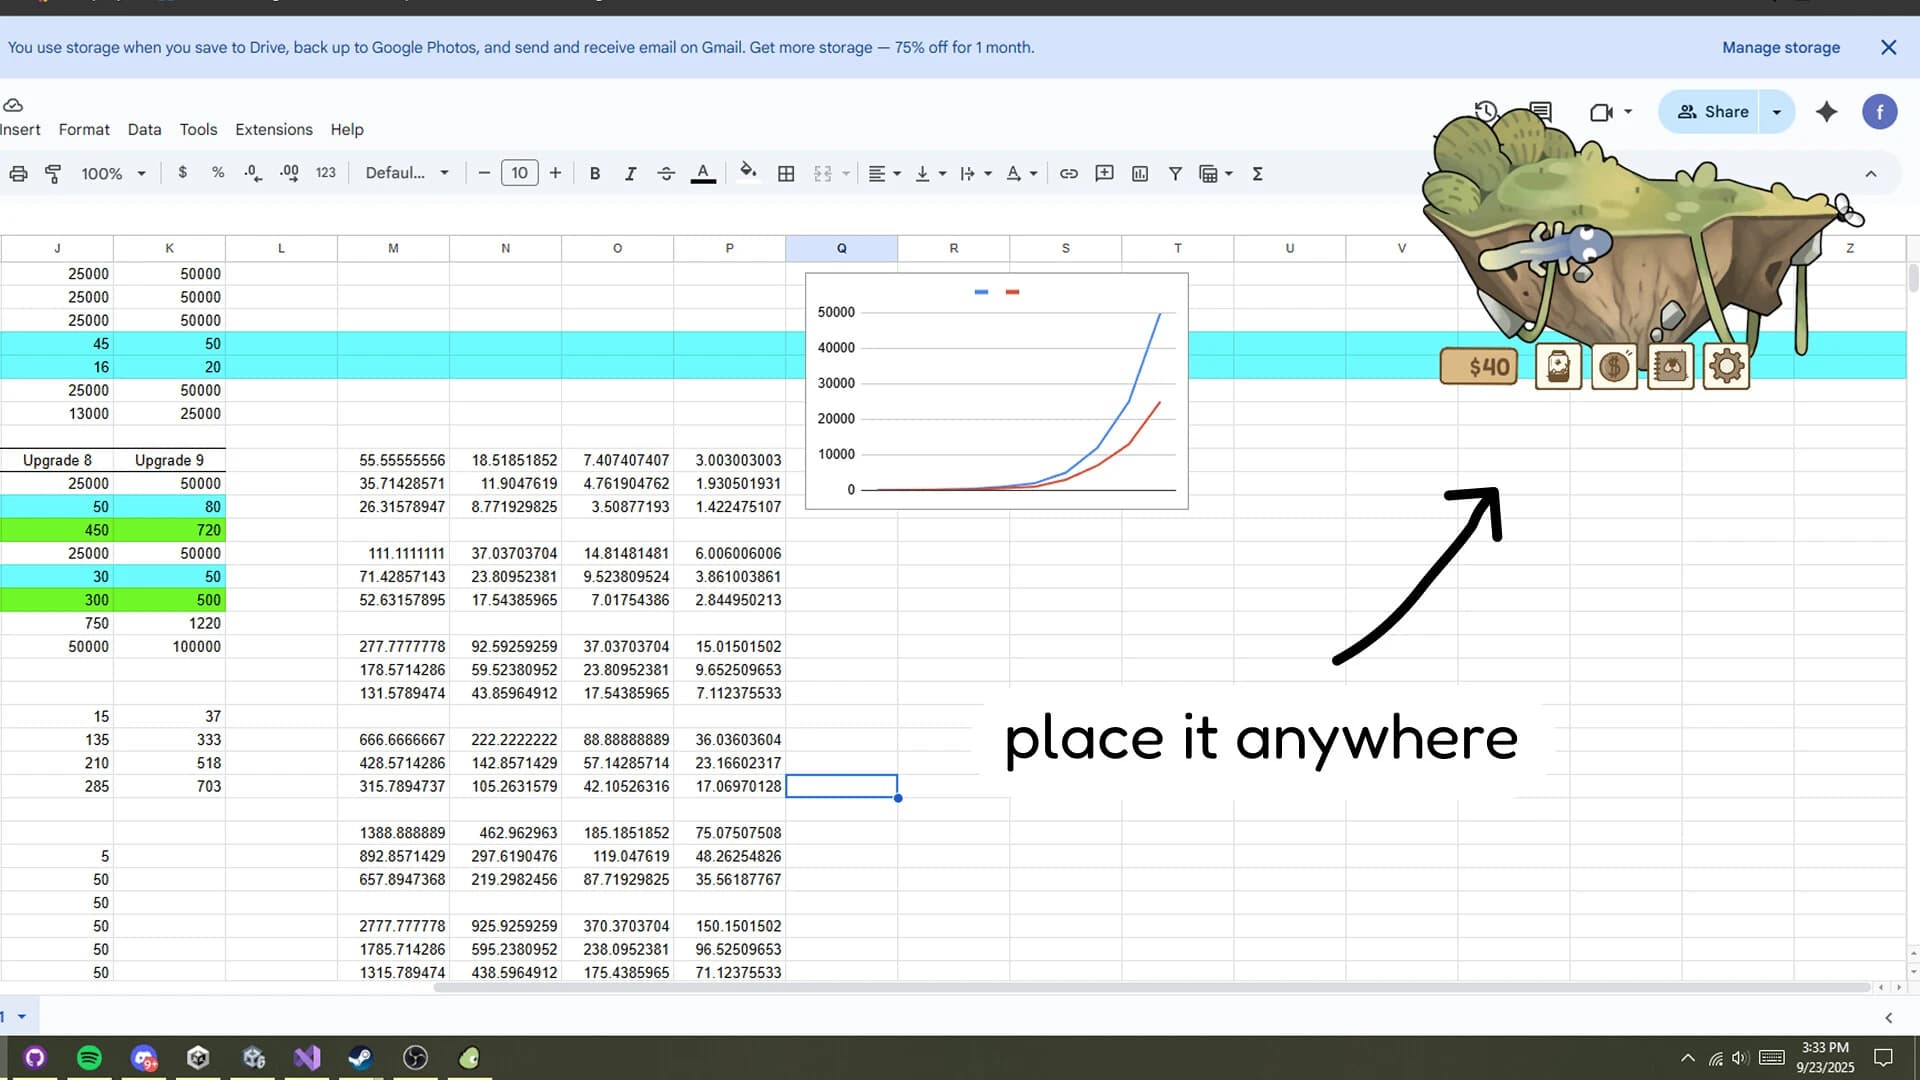The width and height of the screenshot is (1920, 1080).
Task: Expand the zoom level 100% dropdown
Action: [x=111, y=173]
